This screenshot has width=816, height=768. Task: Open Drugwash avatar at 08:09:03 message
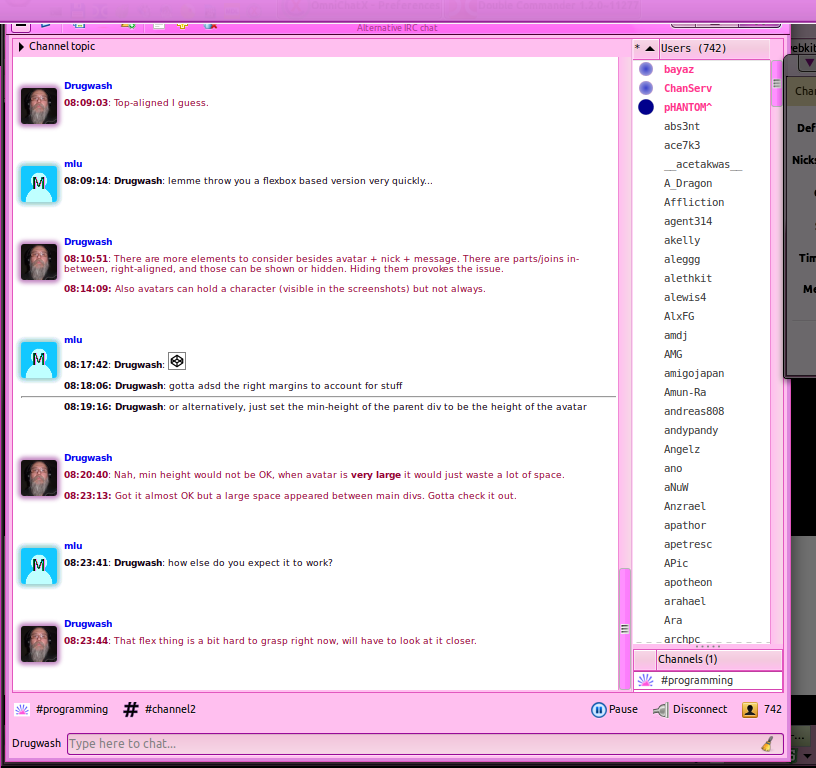[x=39, y=106]
